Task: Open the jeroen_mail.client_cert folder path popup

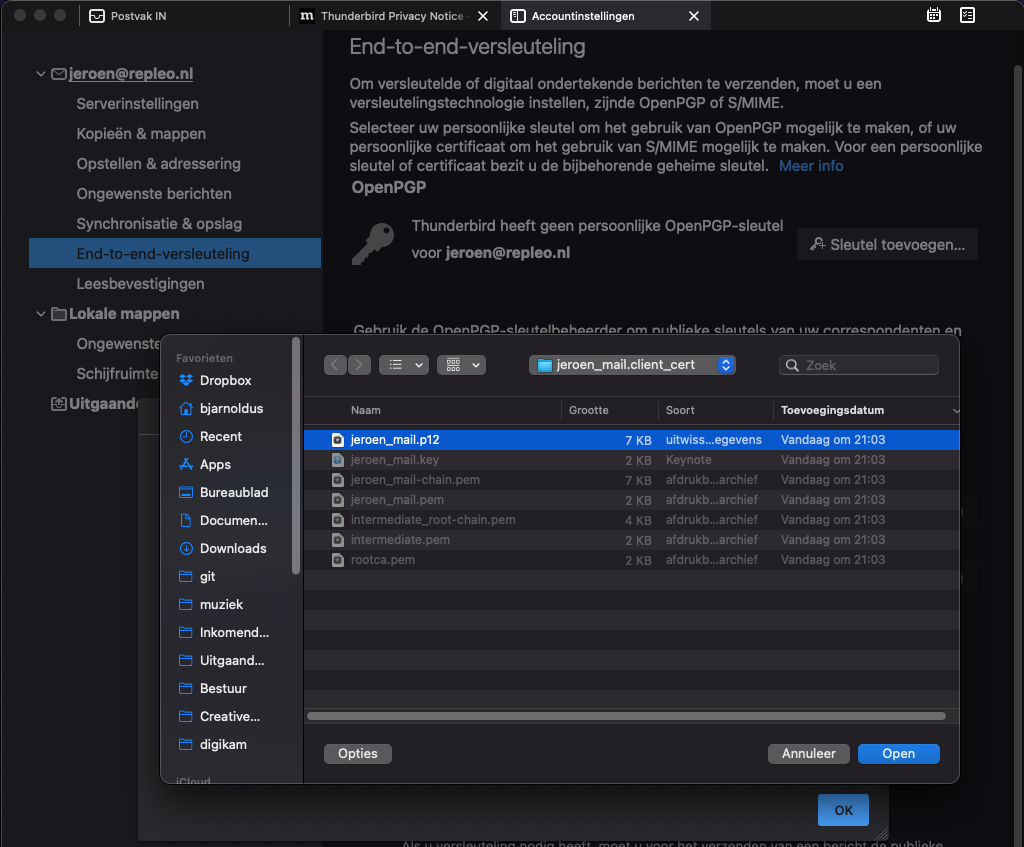Action: click(632, 365)
